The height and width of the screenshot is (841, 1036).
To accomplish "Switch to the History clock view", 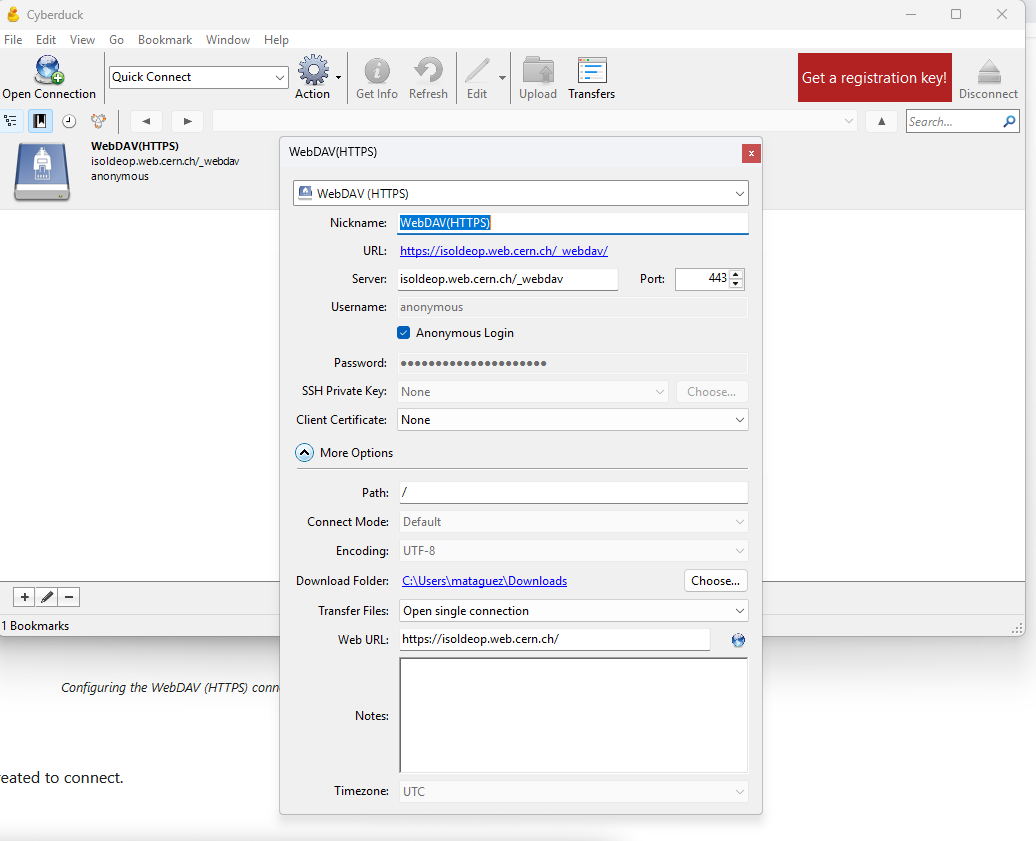I will coord(69,121).
